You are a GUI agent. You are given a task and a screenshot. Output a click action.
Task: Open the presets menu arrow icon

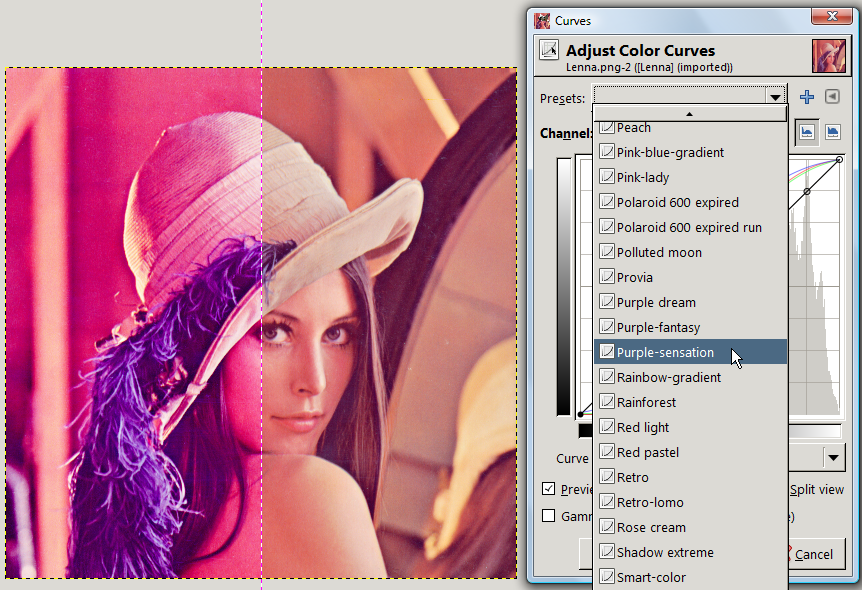click(832, 97)
